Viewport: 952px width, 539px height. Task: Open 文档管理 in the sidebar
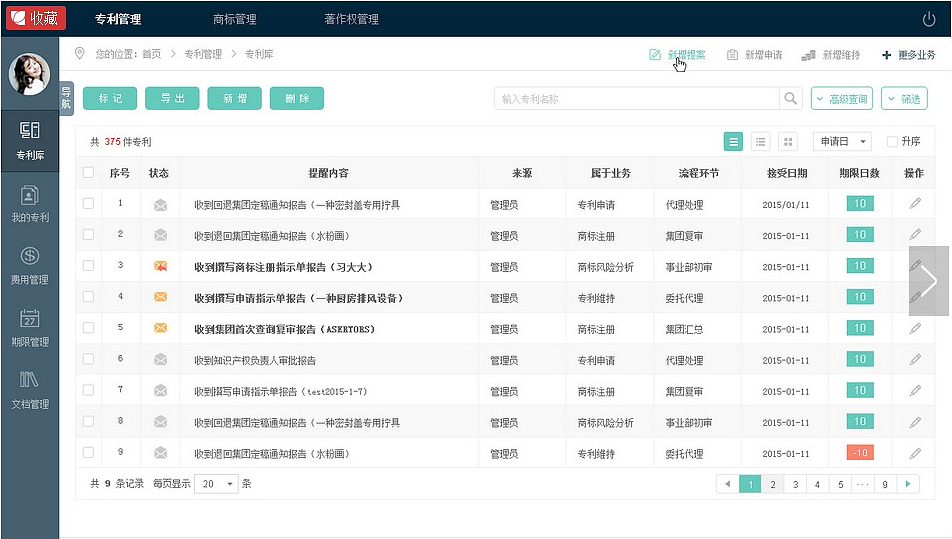point(30,389)
